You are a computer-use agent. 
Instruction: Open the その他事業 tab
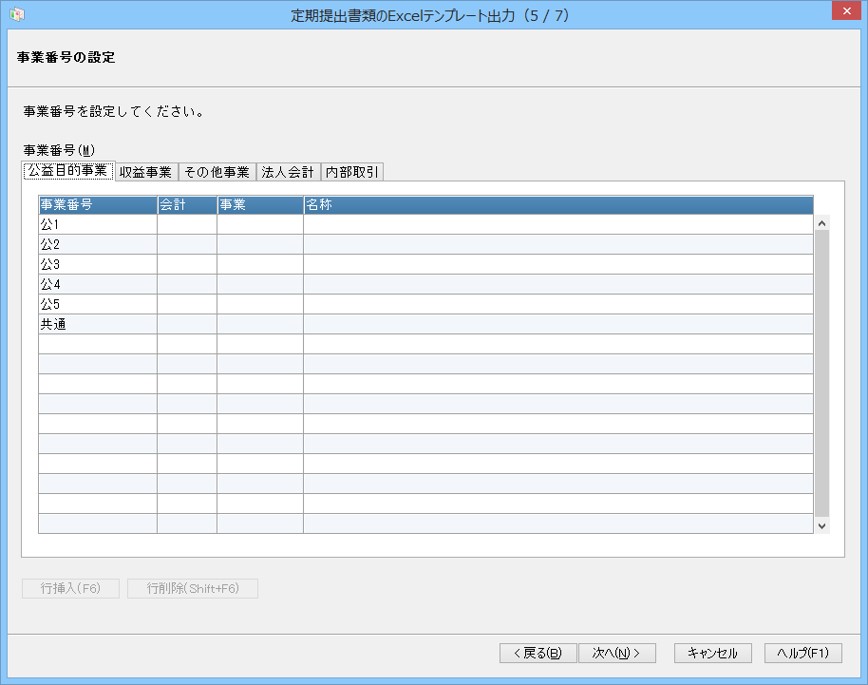[x=217, y=172]
